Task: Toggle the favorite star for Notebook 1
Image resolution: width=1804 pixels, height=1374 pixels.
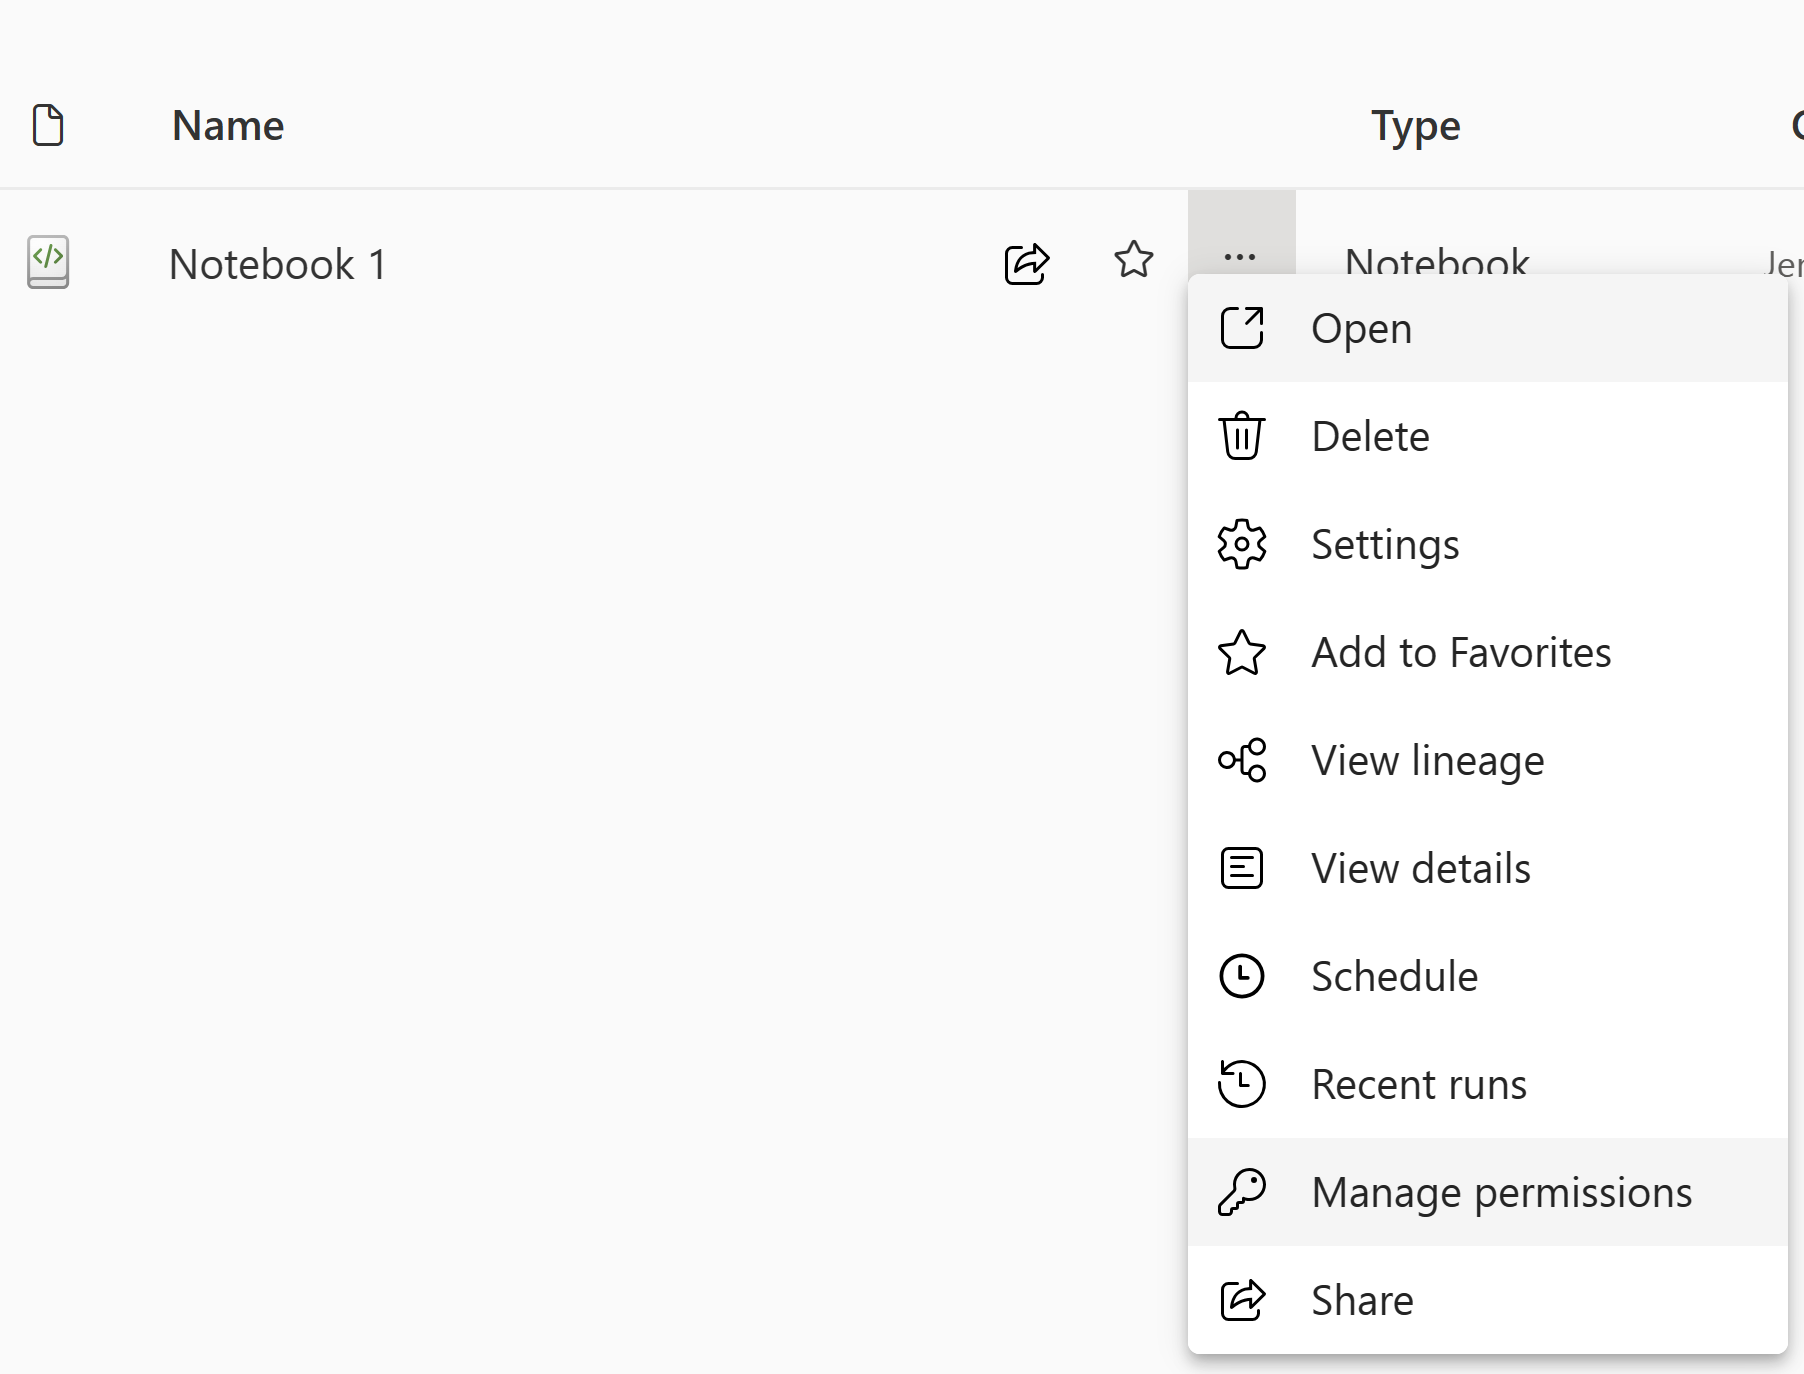Action: pyautogui.click(x=1133, y=260)
